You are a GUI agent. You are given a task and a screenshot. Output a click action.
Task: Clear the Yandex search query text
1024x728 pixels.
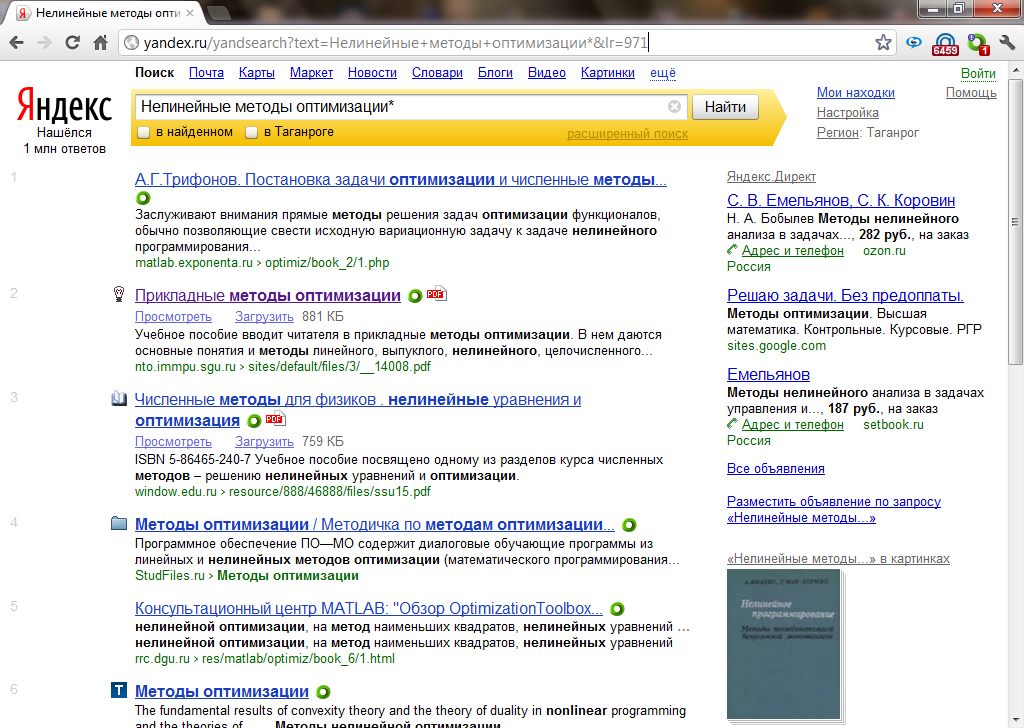click(x=674, y=106)
